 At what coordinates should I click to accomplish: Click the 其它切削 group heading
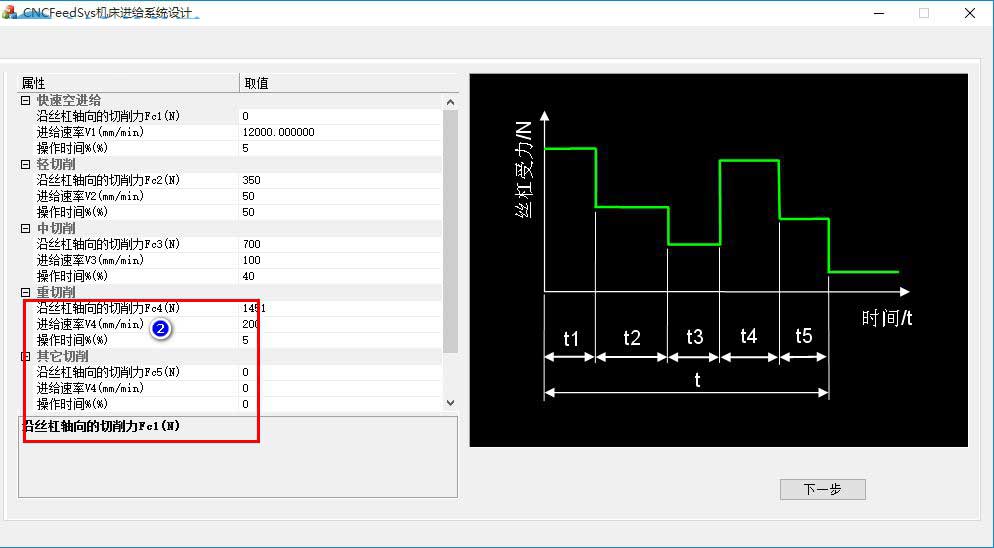(x=62, y=356)
